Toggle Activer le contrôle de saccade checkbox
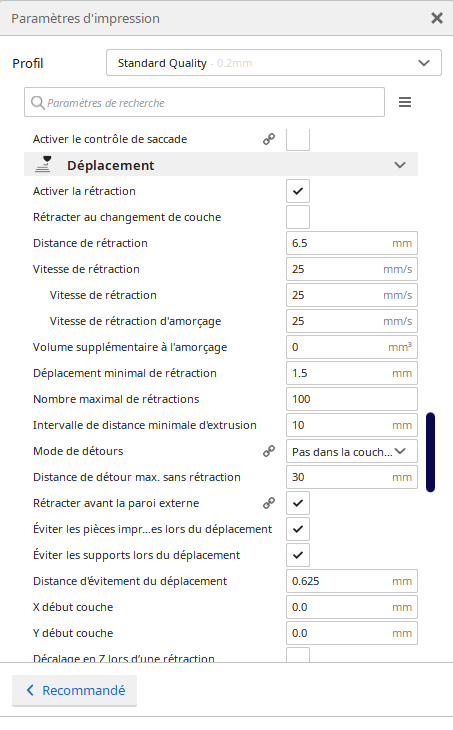453x730 pixels. [x=298, y=140]
